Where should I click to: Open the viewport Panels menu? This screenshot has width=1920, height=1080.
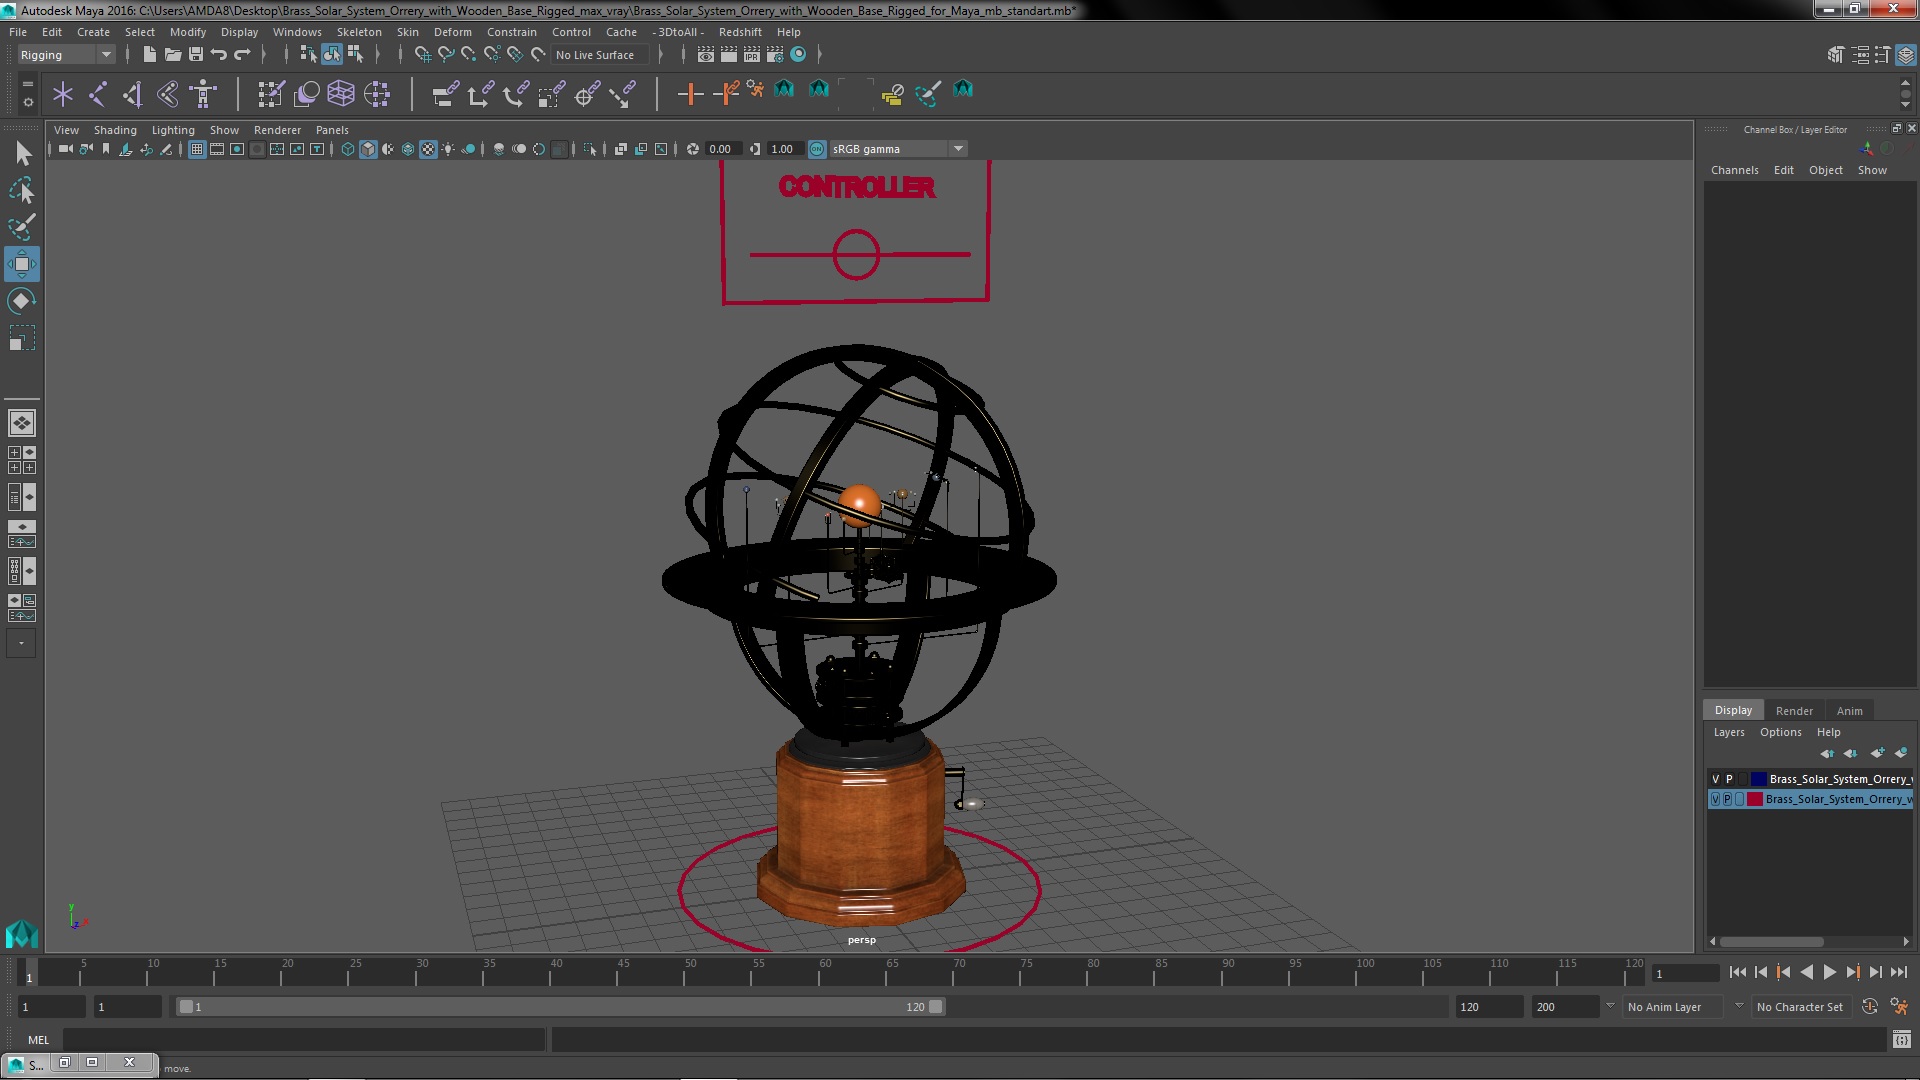(332, 130)
